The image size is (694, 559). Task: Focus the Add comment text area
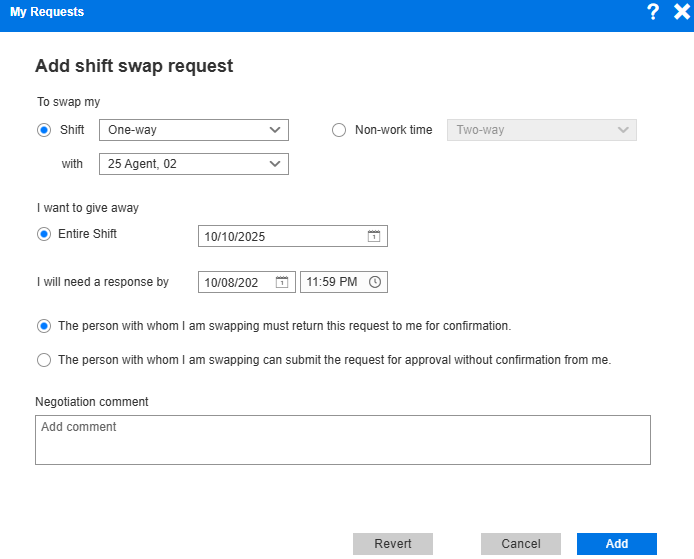tap(343, 440)
